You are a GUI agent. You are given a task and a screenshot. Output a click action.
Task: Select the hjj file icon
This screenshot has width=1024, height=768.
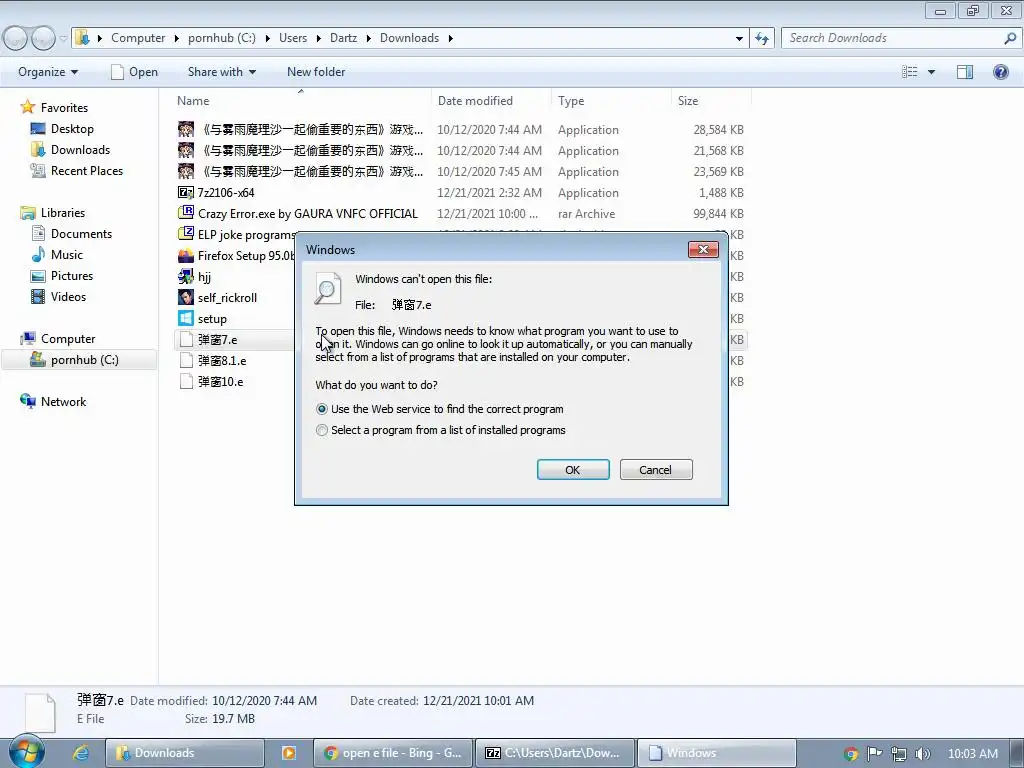(185, 276)
